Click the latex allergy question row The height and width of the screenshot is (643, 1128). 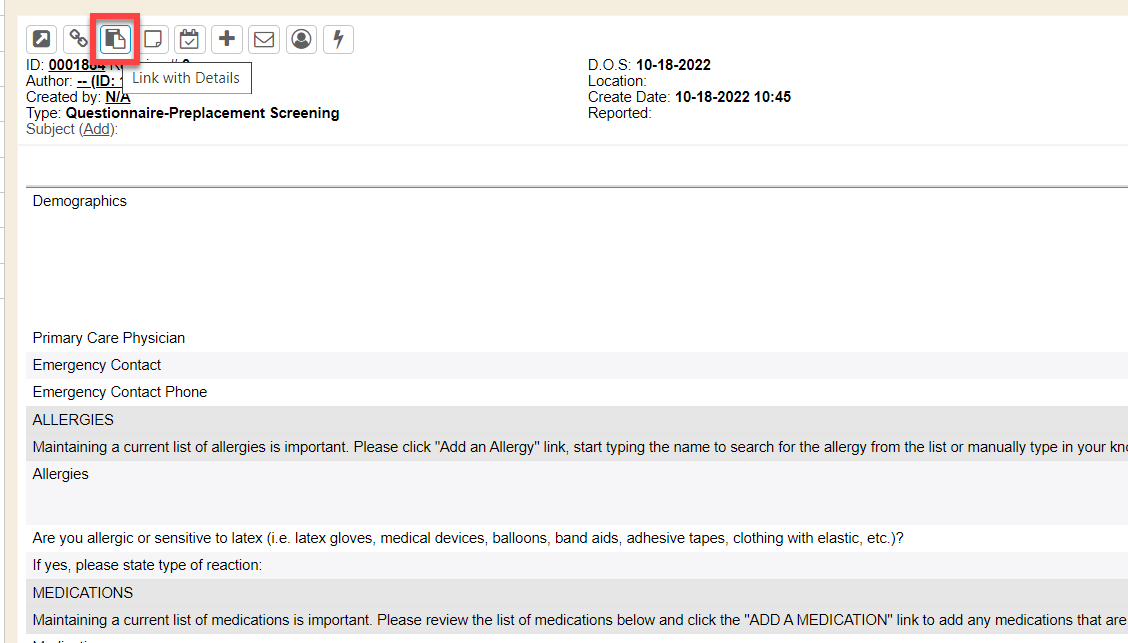467,538
